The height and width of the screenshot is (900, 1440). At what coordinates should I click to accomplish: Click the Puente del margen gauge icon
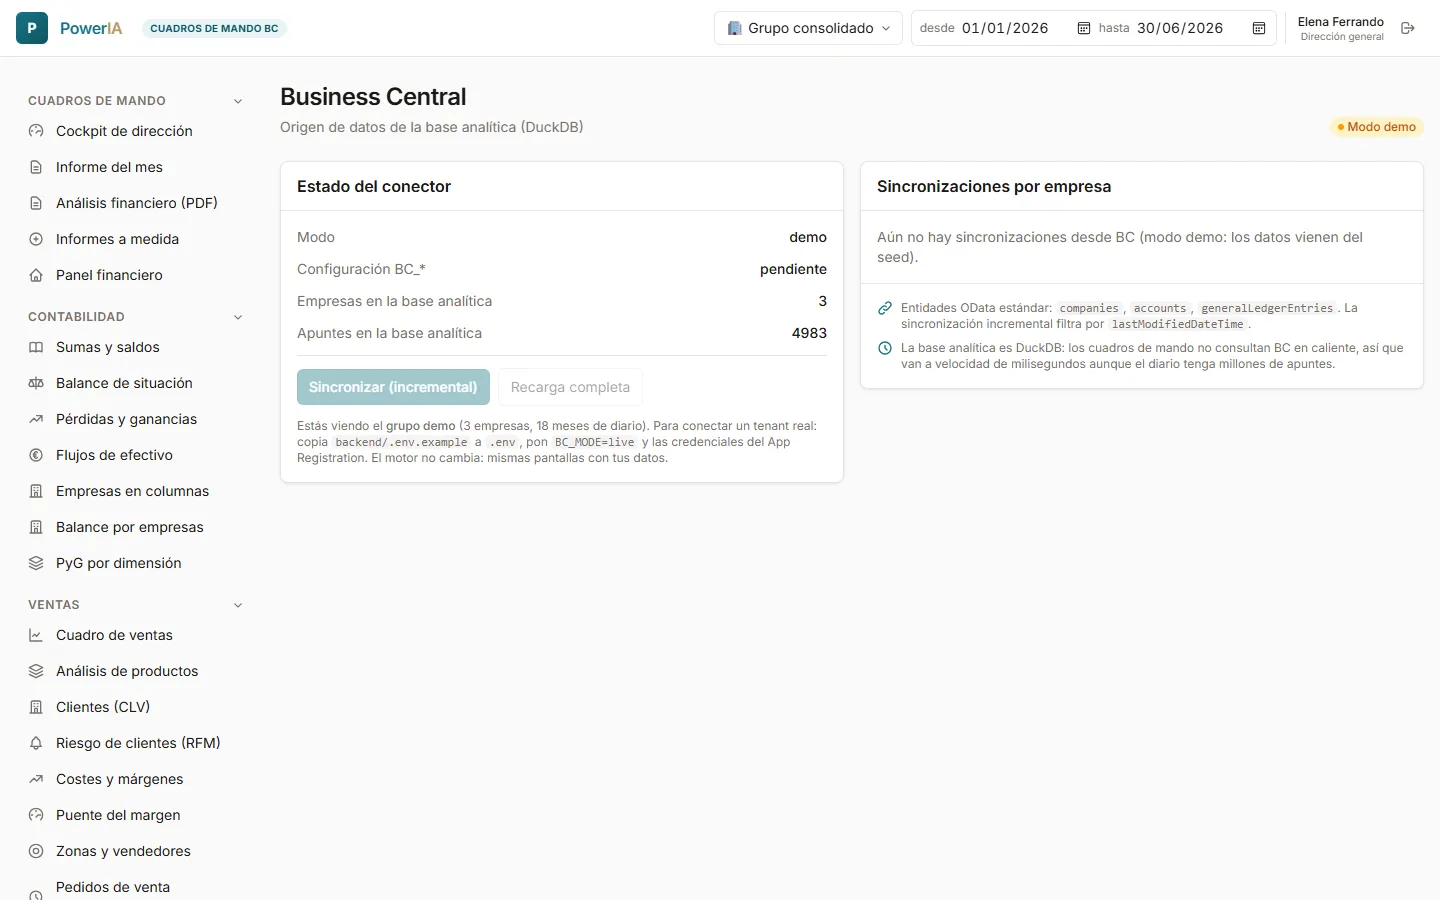click(36, 815)
